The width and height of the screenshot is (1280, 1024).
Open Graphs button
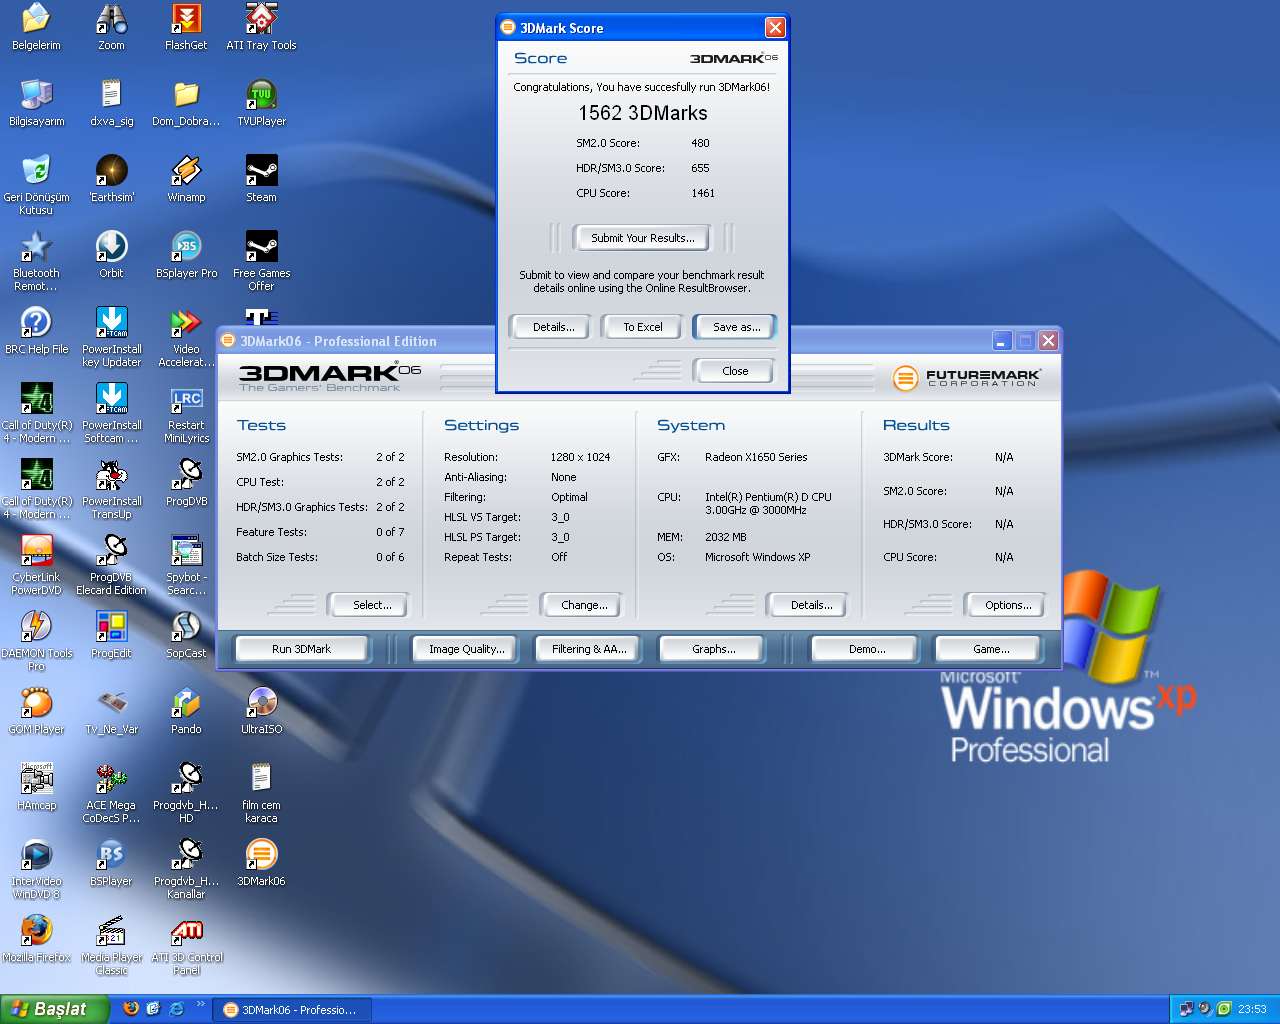point(713,649)
